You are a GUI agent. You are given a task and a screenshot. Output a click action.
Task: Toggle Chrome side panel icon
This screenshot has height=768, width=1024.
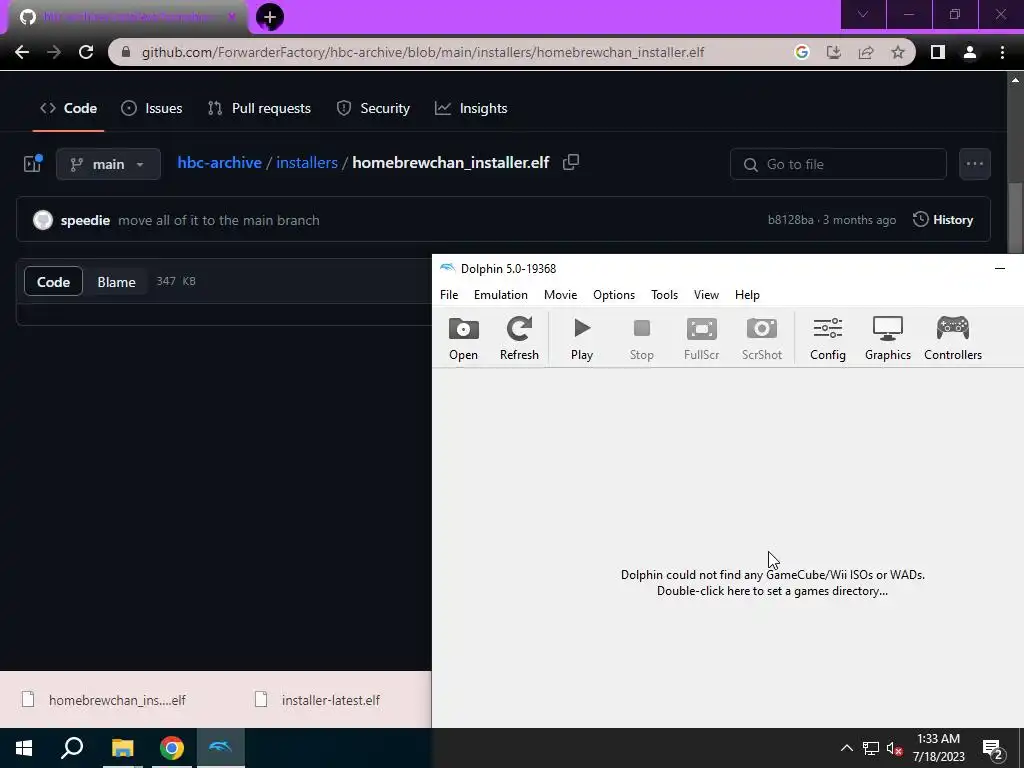[937, 52]
